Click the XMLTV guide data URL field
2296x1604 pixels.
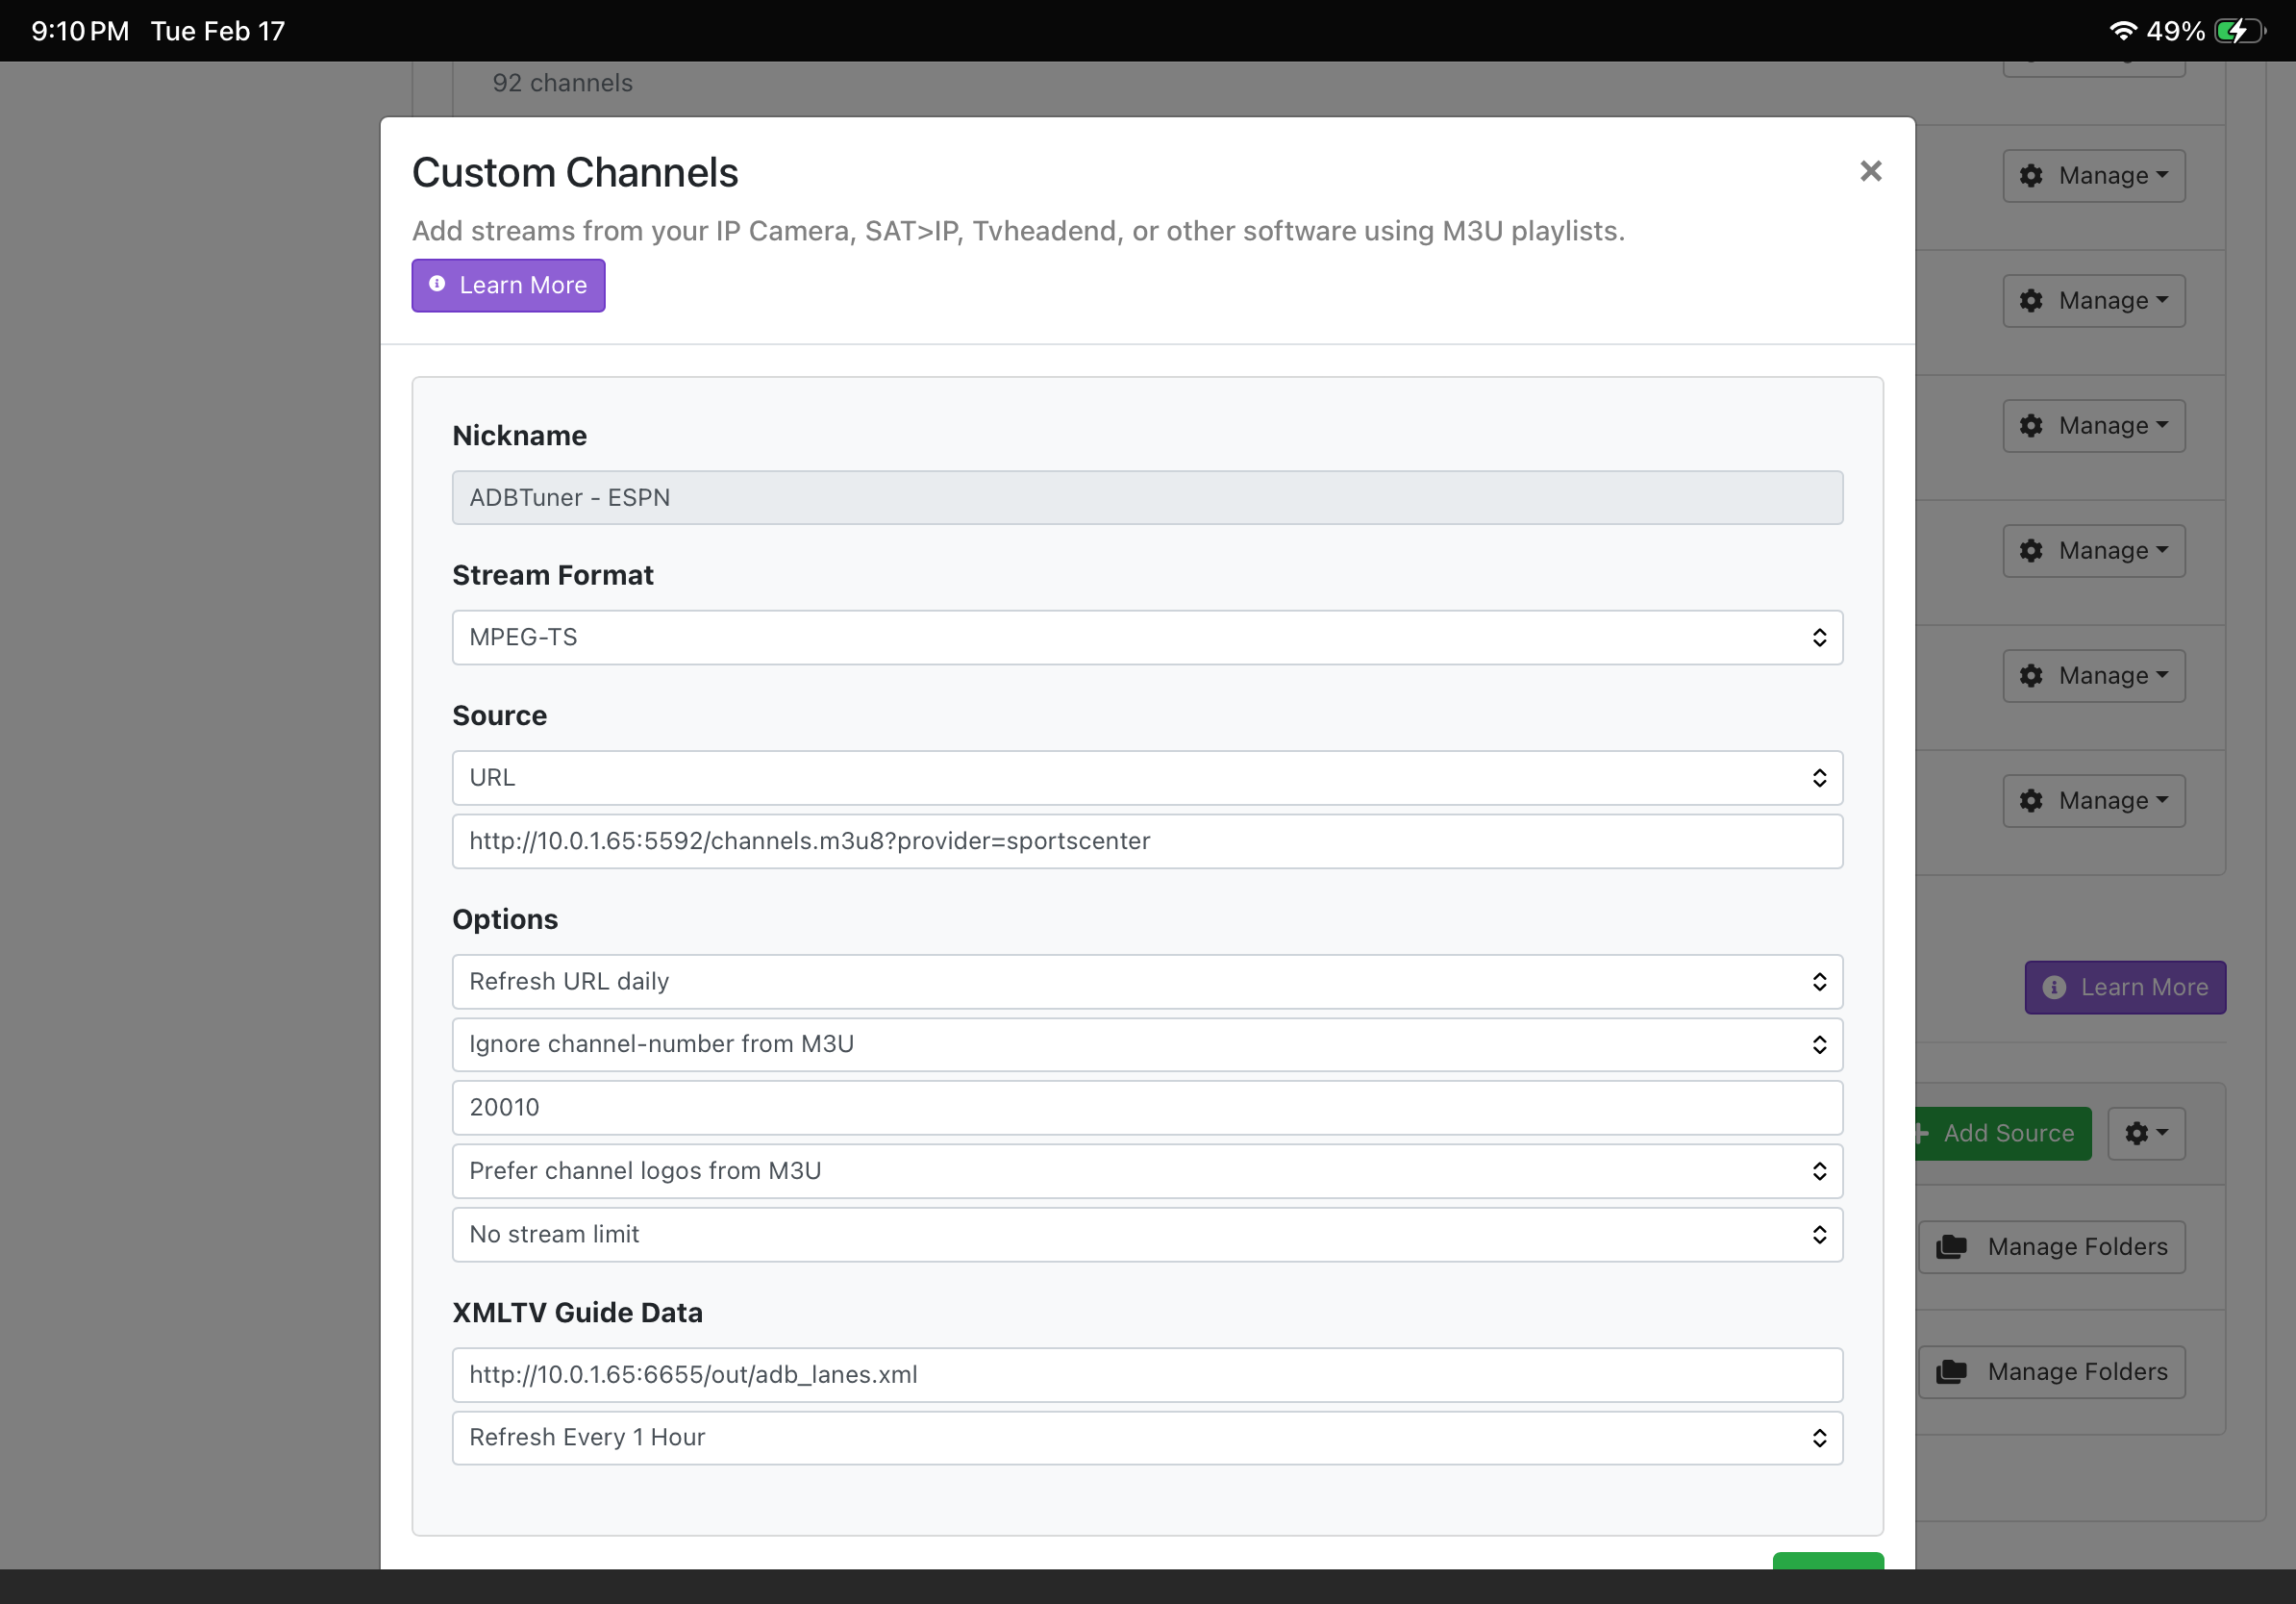point(1146,1374)
